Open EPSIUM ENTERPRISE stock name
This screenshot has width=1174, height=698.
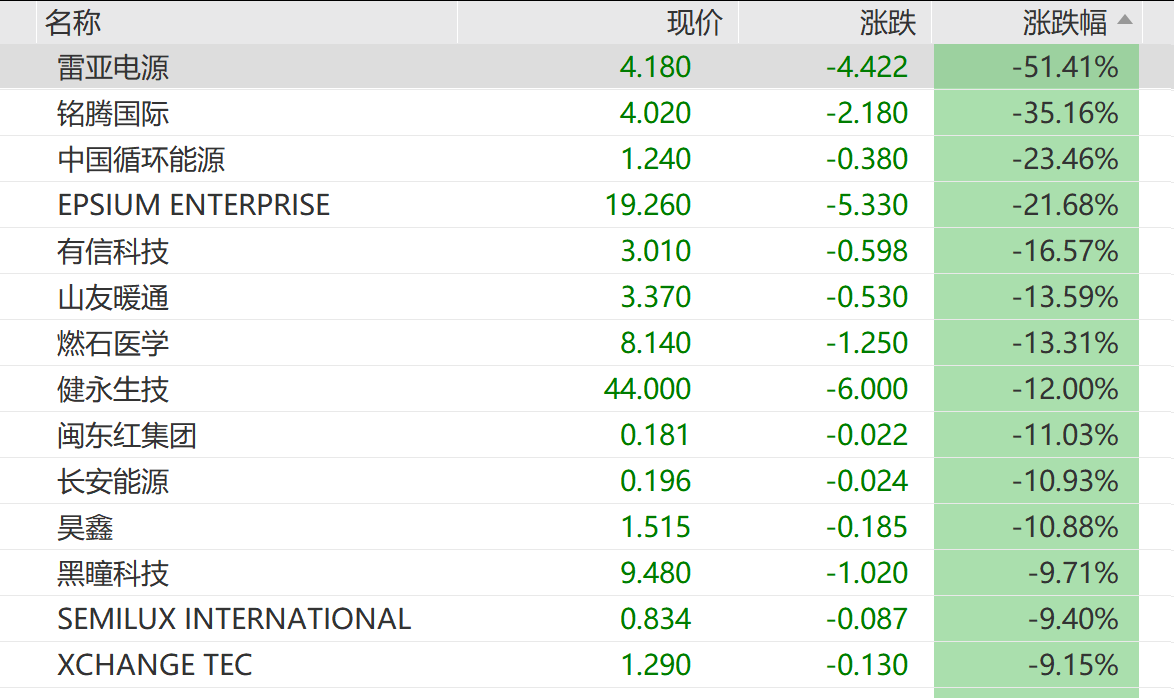[194, 205]
